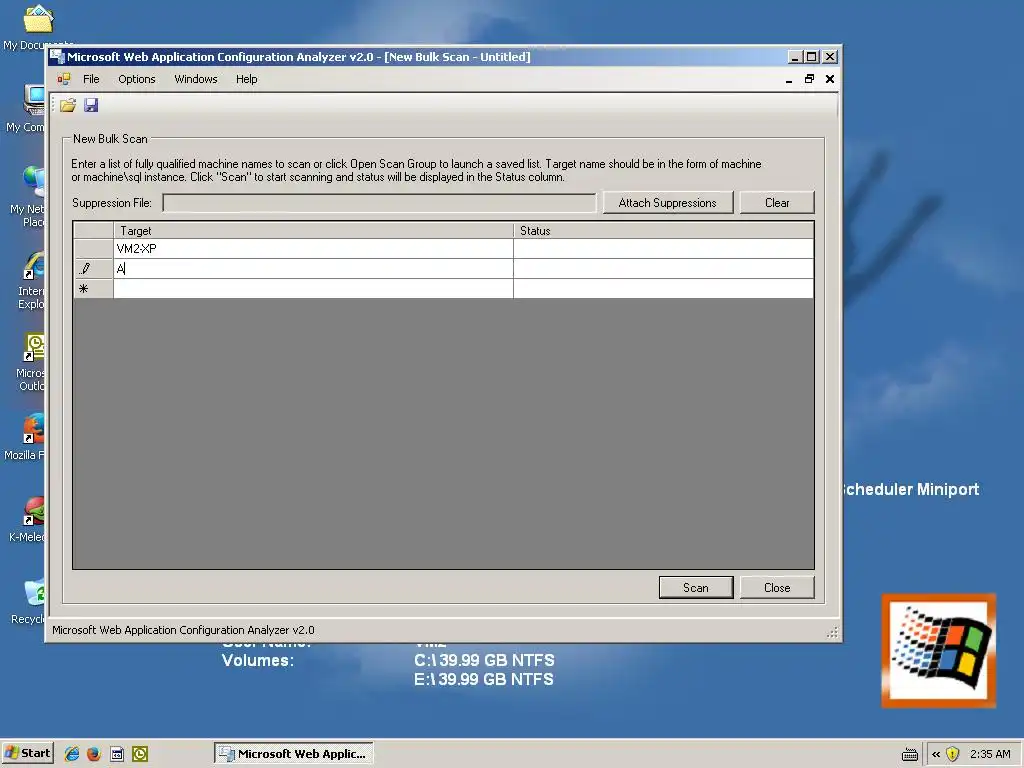Open the Help menu
The width and height of the screenshot is (1024, 768).
[246, 79]
